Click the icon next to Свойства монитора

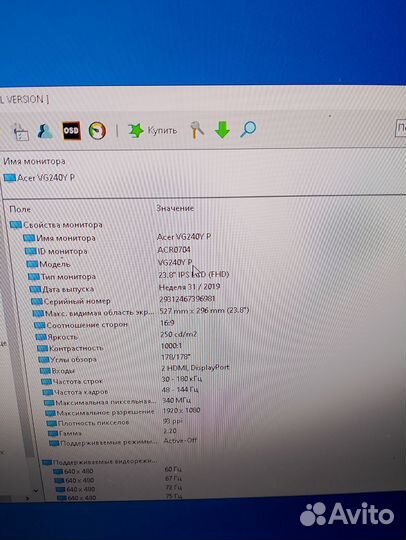pyautogui.click(x=16, y=225)
